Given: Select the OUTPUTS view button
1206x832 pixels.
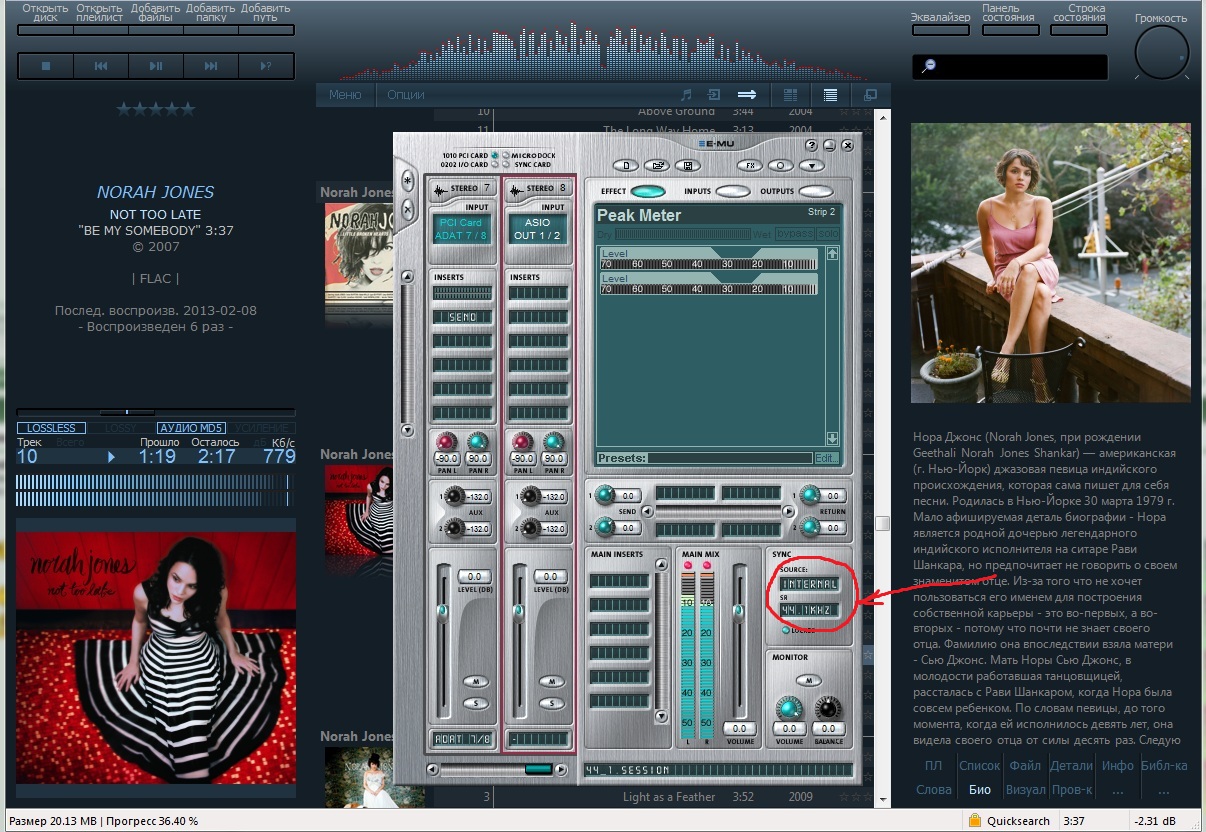Looking at the screenshot, I should coord(816,192).
